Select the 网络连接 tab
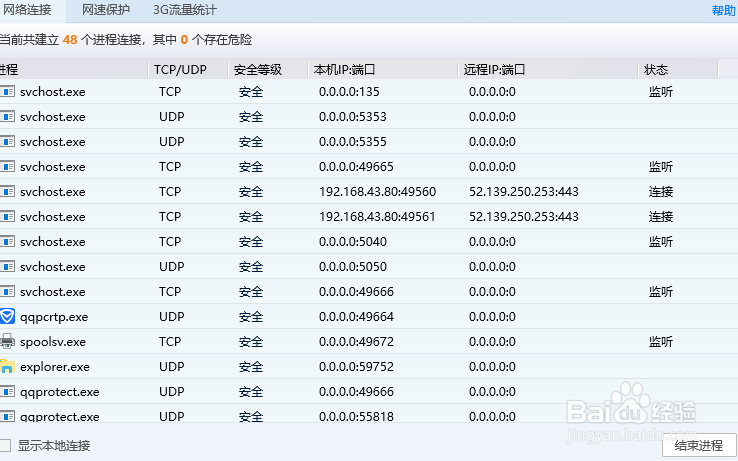The image size is (738, 461). click(27, 10)
